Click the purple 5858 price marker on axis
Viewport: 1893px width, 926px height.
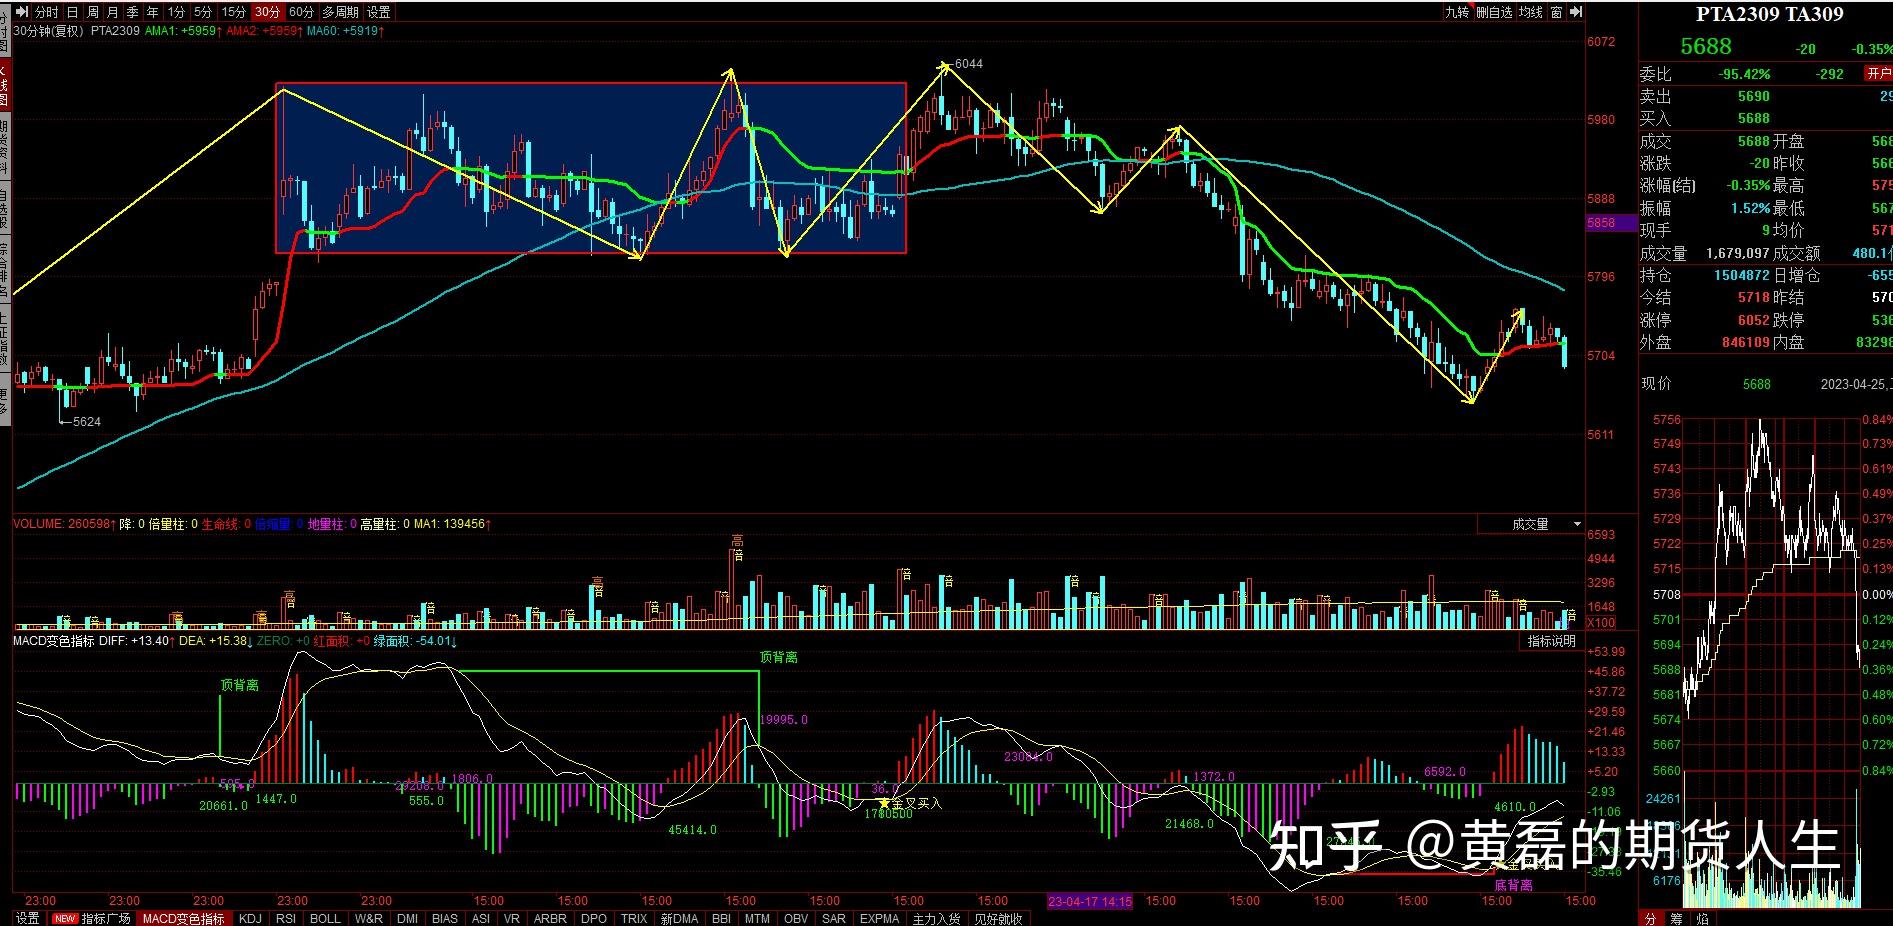1601,223
